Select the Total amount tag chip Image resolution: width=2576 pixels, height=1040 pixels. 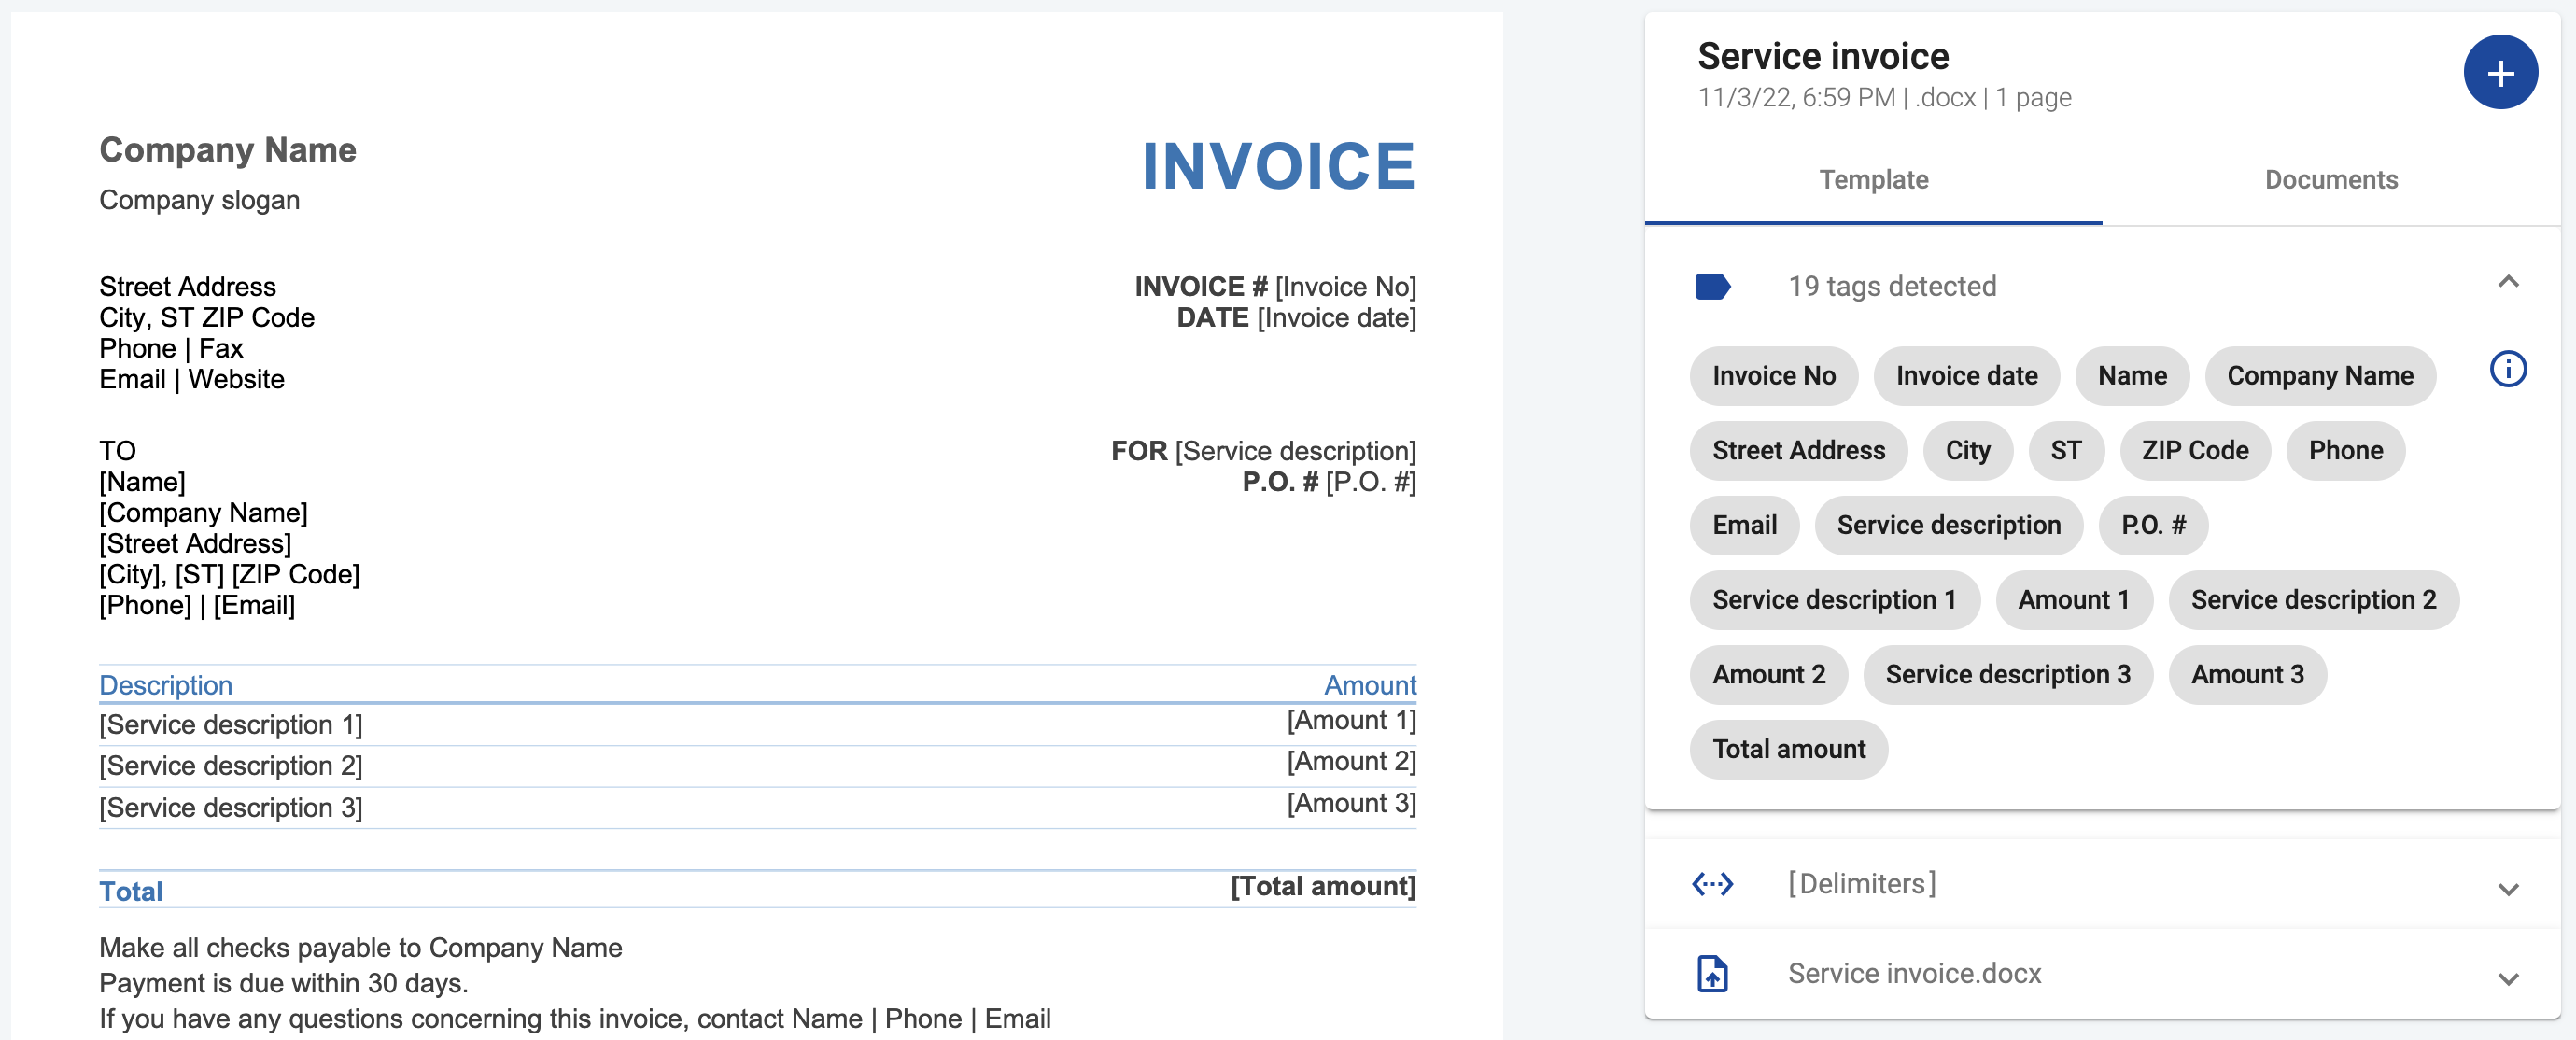click(x=1788, y=750)
